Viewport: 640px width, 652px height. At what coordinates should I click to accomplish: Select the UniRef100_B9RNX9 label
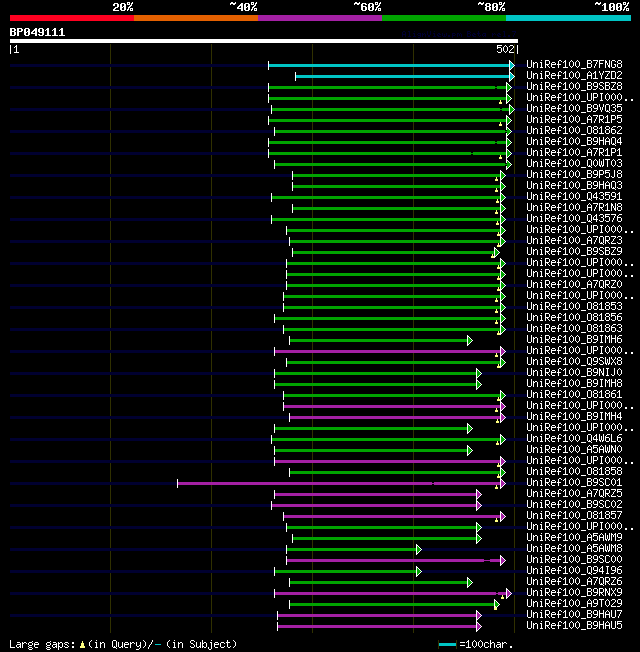coord(574,593)
